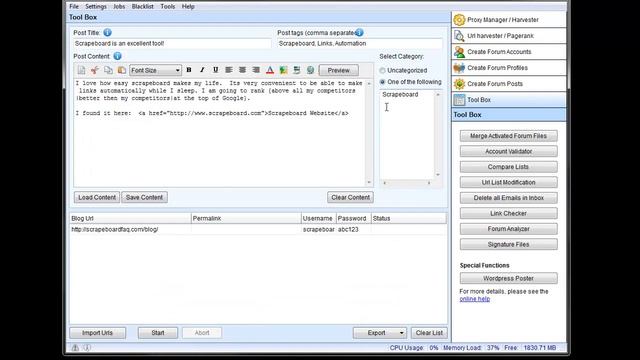Image resolution: width=640 pixels, height=360 pixels.
Task: Toggle italic formatting
Action: [x=202, y=70]
